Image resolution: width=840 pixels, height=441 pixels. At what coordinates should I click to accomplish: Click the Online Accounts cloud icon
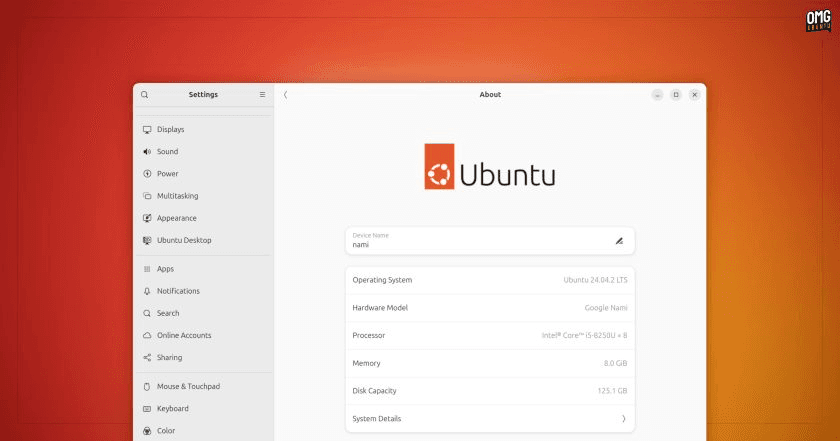(147, 335)
